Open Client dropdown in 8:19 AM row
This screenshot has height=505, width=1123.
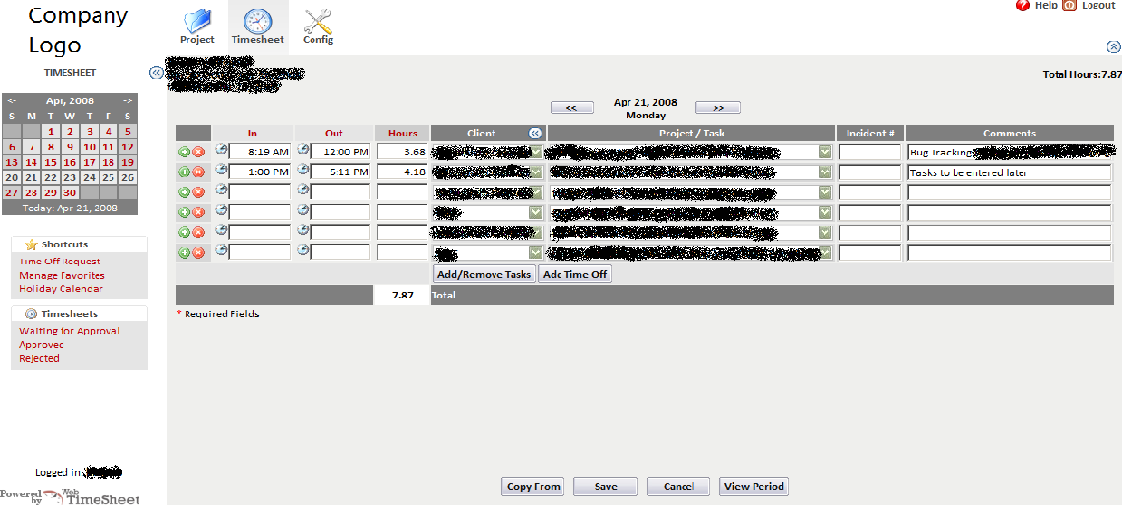[536, 152]
